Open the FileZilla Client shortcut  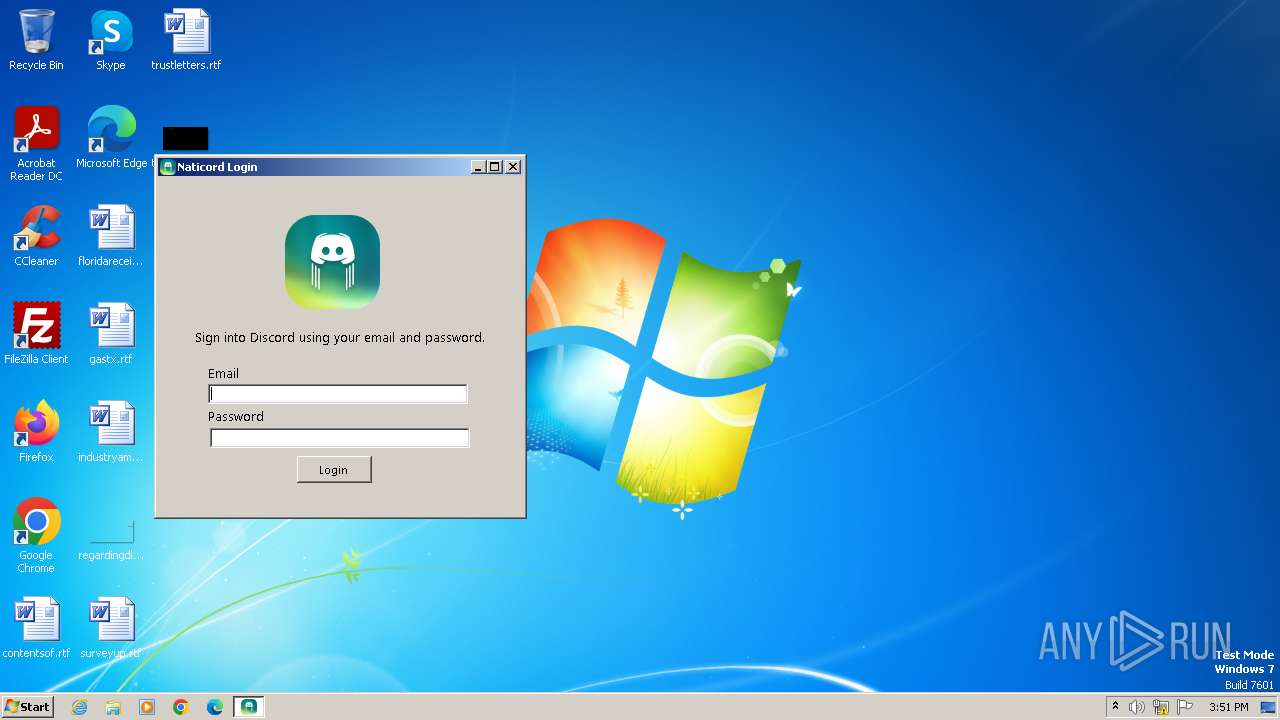click(x=36, y=334)
